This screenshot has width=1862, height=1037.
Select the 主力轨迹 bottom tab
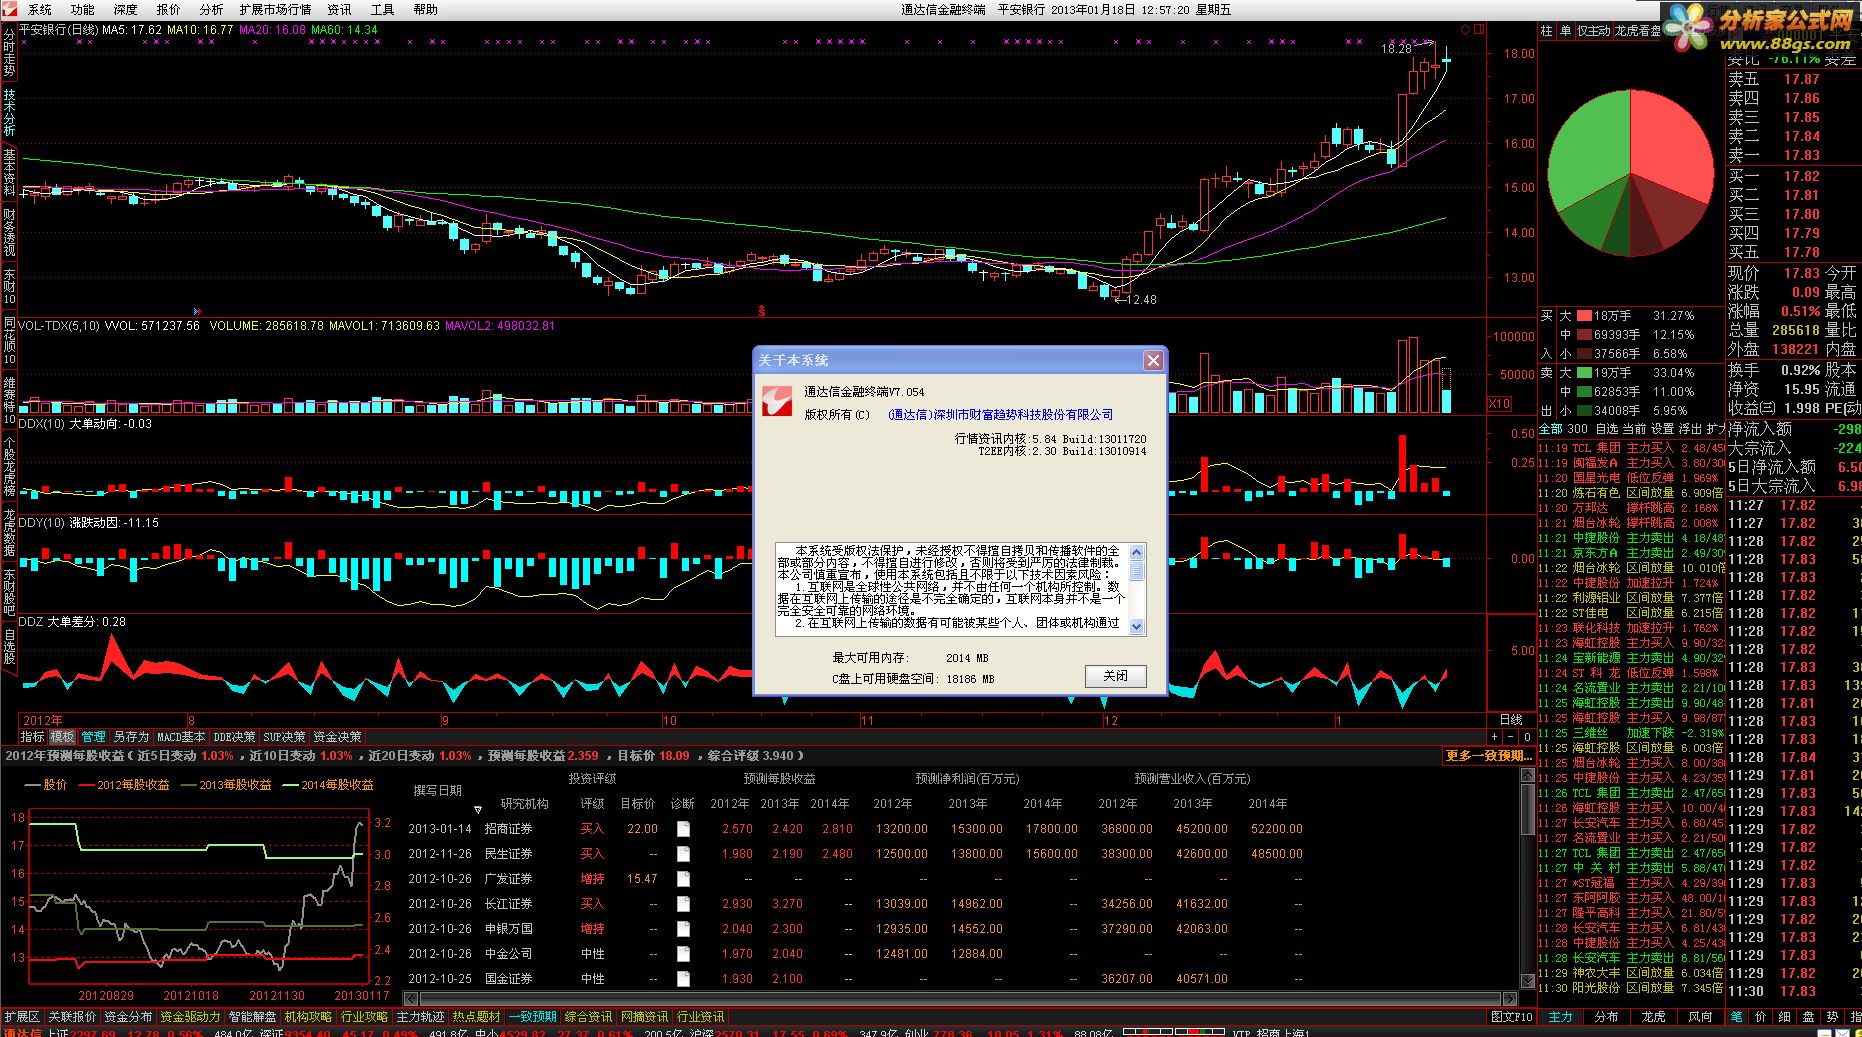420,1017
